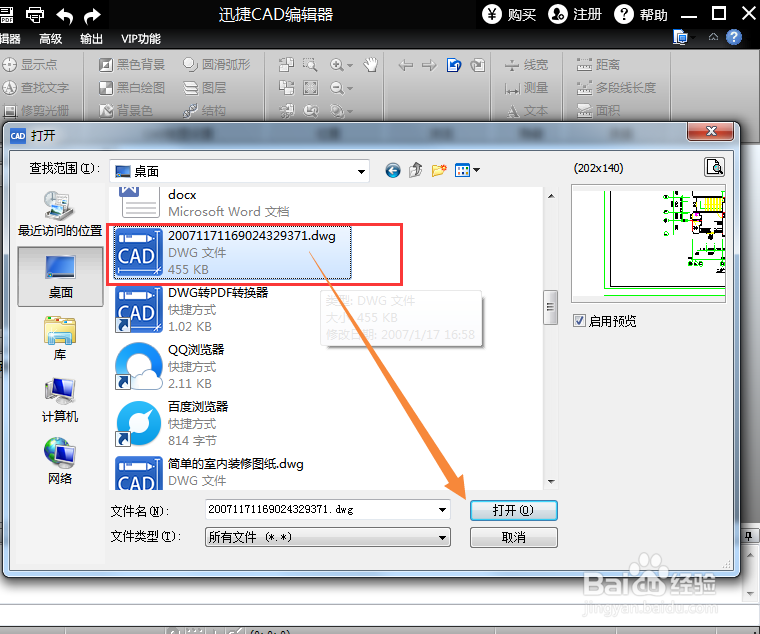This screenshot has width=760, height=634.
Task: Open the 帮助 help button
Action: [641, 15]
